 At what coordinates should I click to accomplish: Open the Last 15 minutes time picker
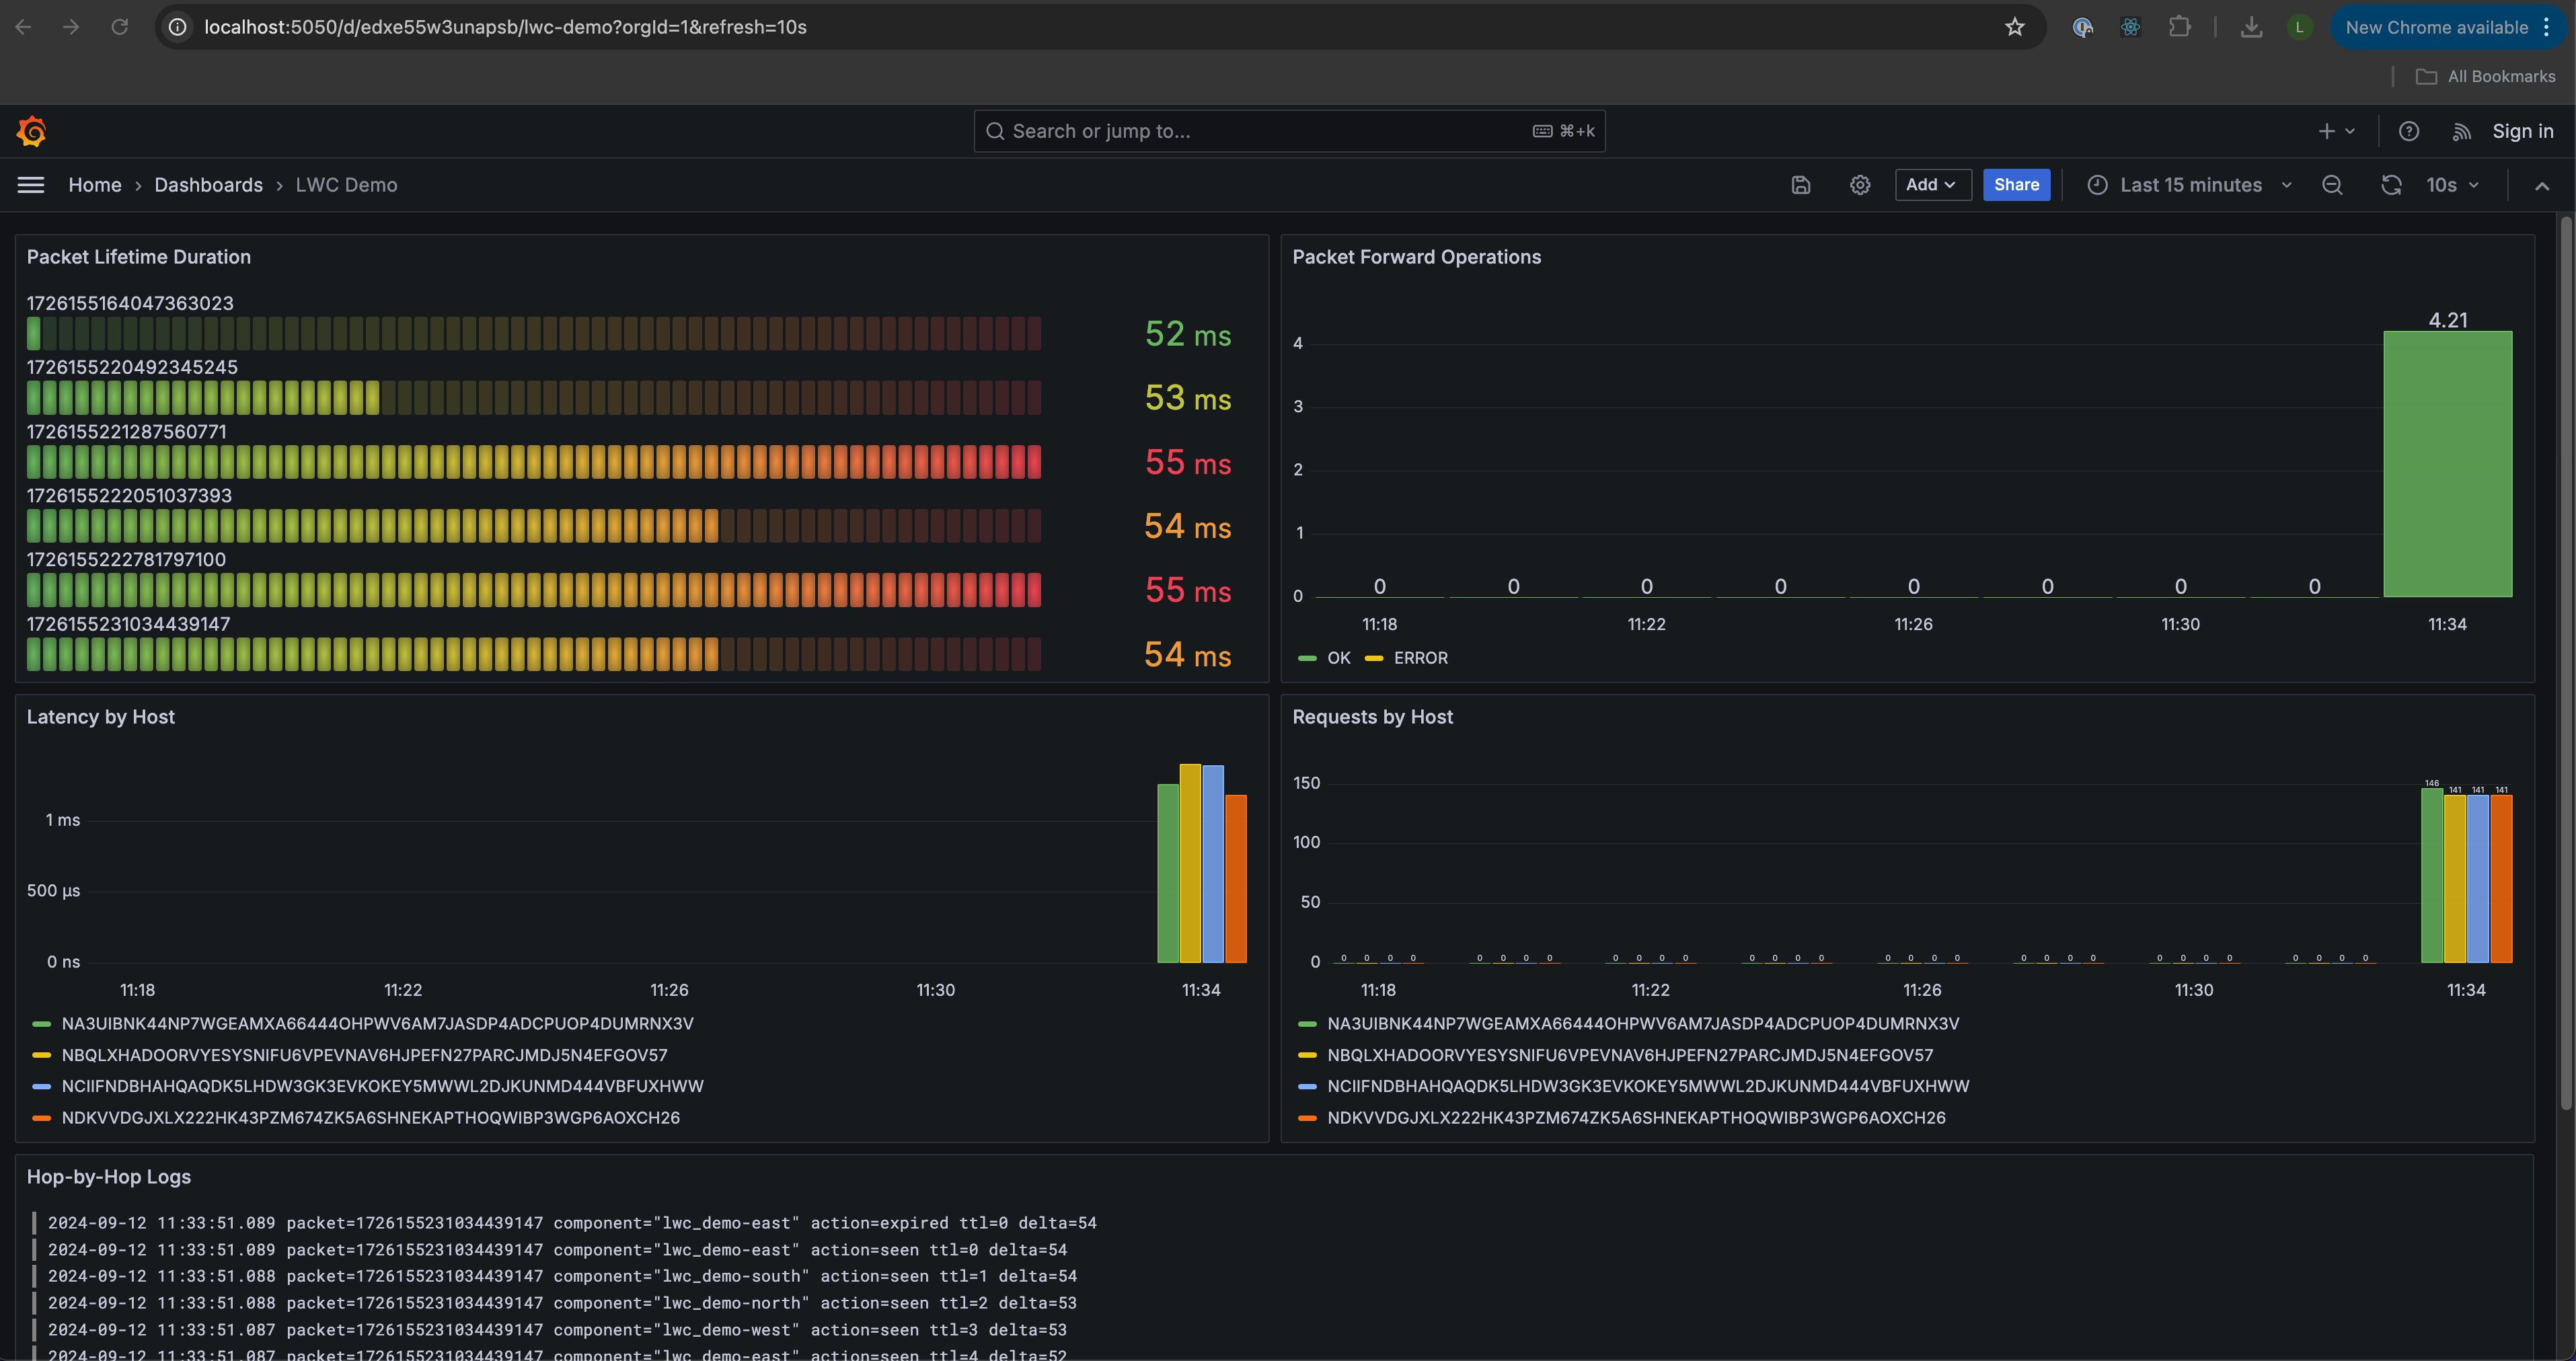(x=2190, y=185)
